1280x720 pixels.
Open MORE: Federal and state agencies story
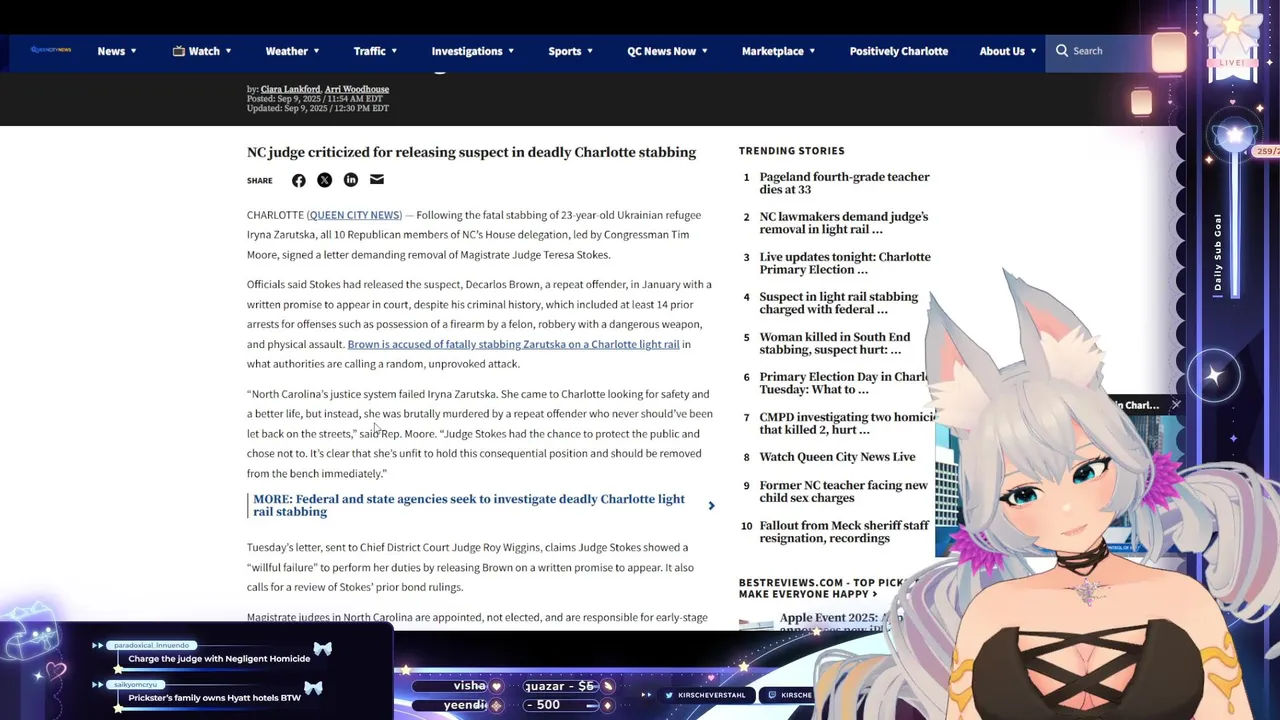pos(469,505)
